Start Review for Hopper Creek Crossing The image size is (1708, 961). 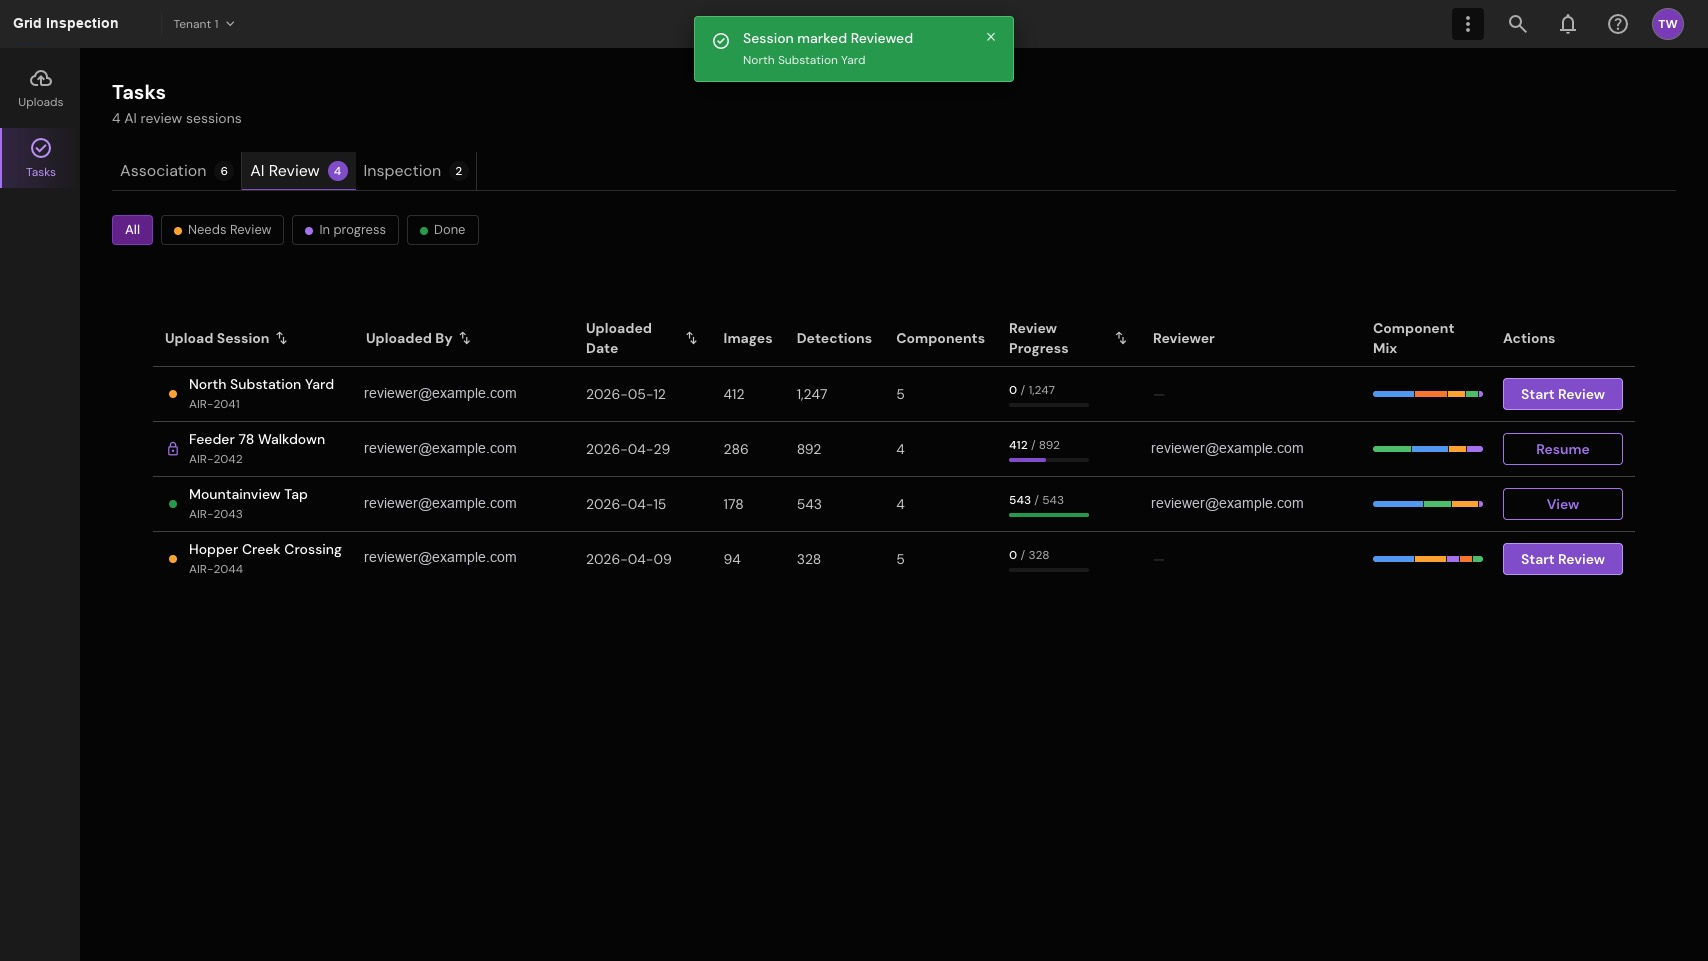pyautogui.click(x=1562, y=559)
